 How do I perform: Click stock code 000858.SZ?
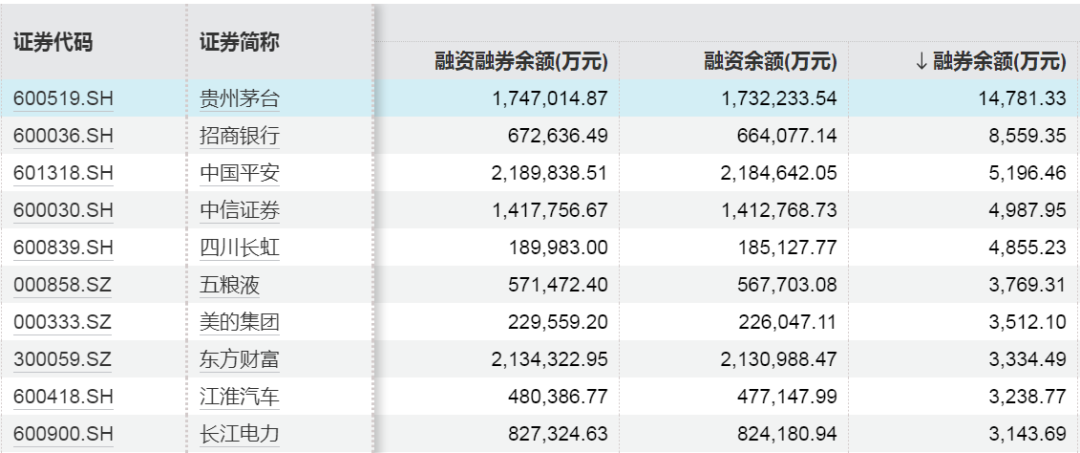63,285
